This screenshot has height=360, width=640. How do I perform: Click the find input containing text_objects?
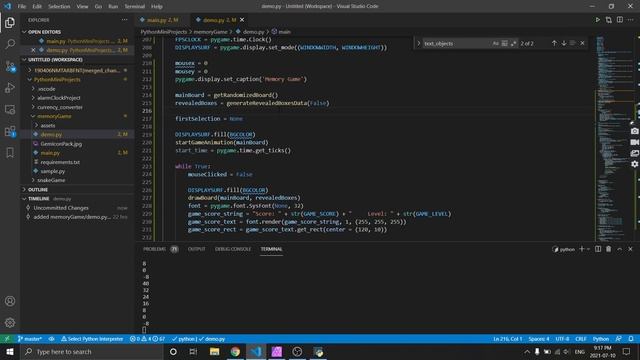(x=456, y=43)
